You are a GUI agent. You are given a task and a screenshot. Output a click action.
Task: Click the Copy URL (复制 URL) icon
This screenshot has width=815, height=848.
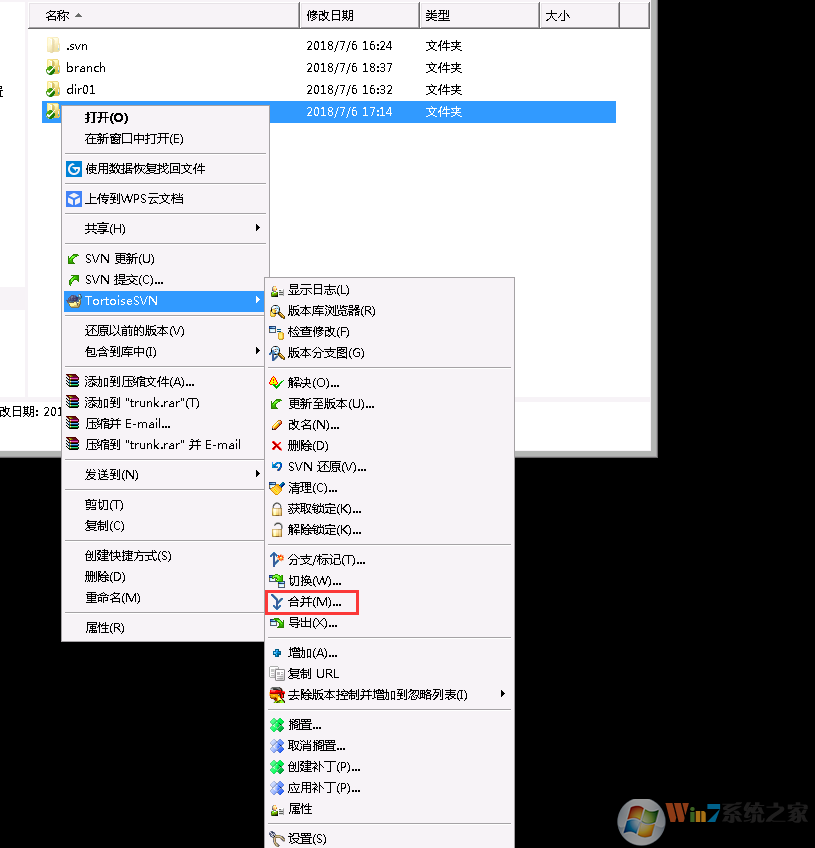pyautogui.click(x=277, y=674)
